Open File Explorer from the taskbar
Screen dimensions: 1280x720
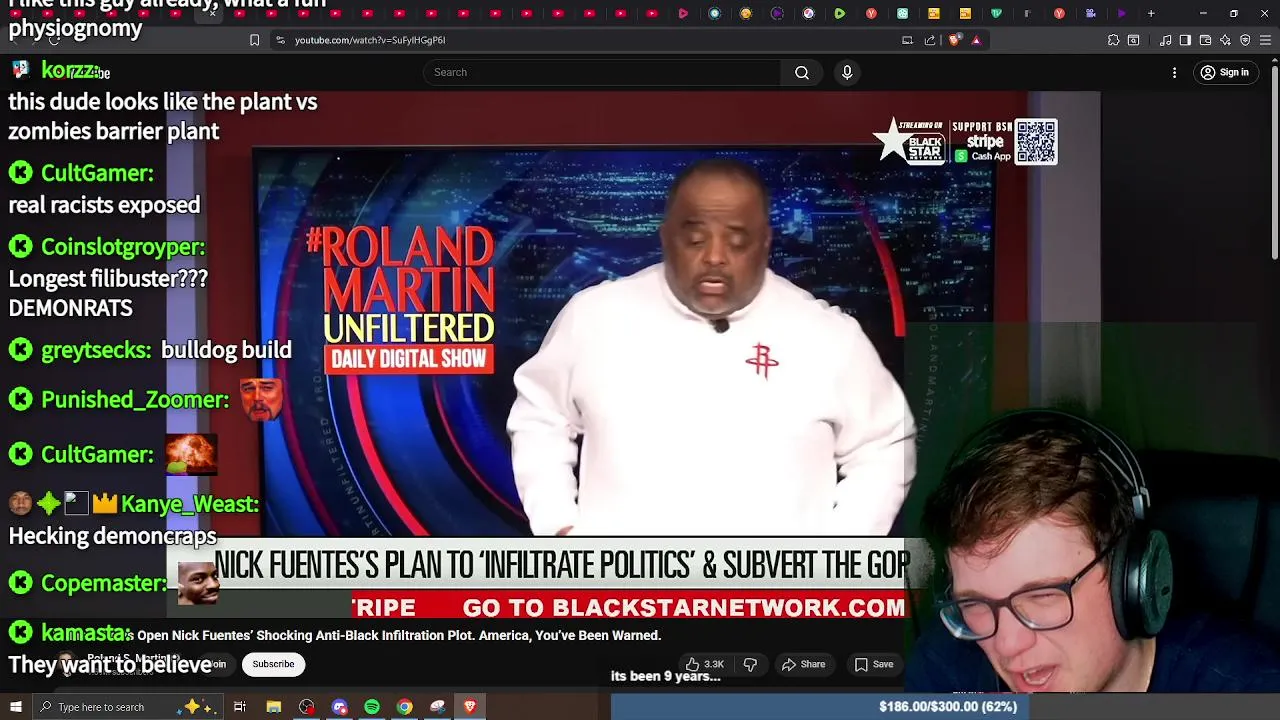[273, 707]
